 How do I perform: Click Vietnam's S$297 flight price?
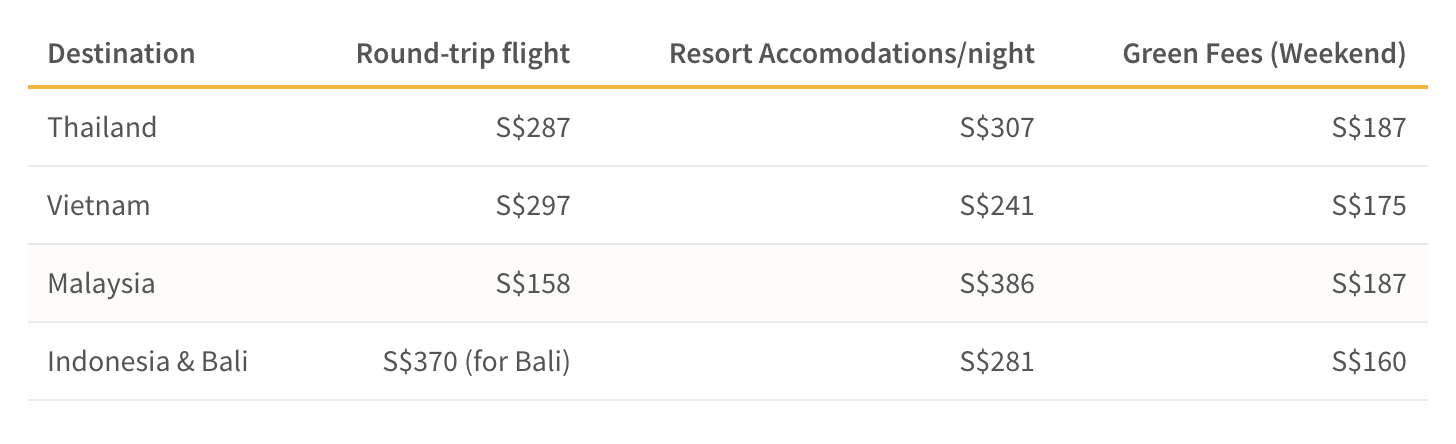click(x=534, y=205)
